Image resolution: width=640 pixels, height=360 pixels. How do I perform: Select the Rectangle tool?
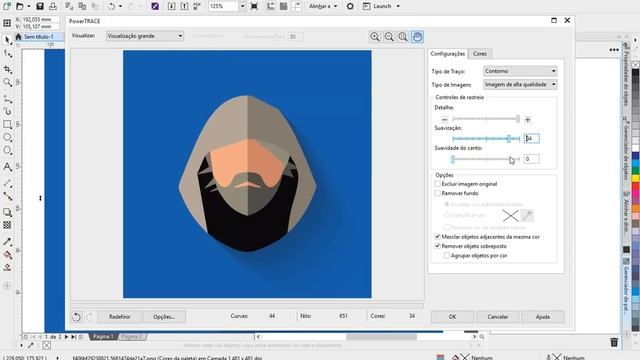[7, 124]
